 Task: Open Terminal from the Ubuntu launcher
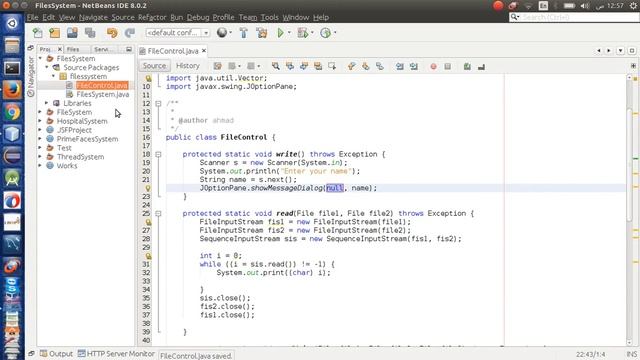pos(12,68)
